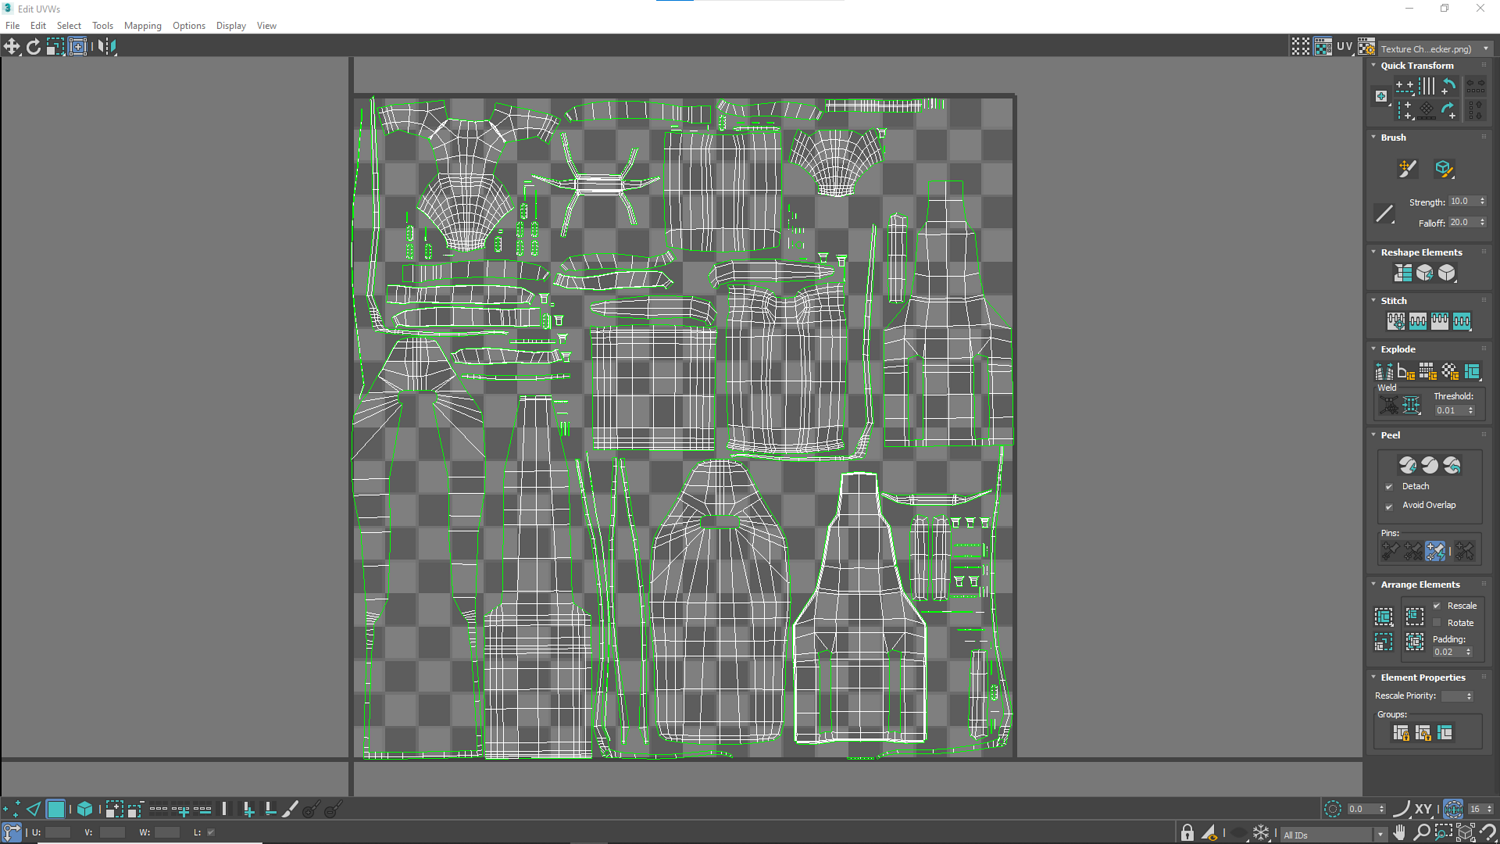This screenshot has height=844, width=1500.
Task: Select the Rotate tool in top toolbar
Action: coord(33,47)
